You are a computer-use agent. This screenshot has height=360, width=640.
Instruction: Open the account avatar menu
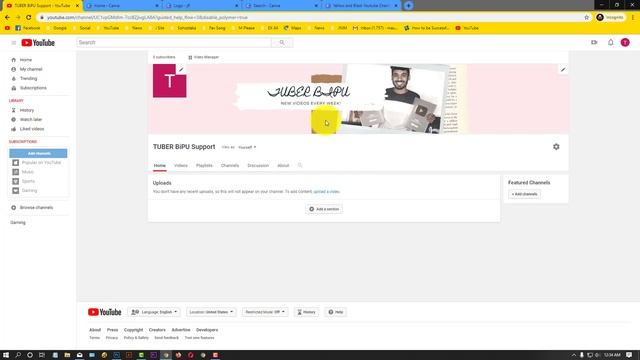625,42
